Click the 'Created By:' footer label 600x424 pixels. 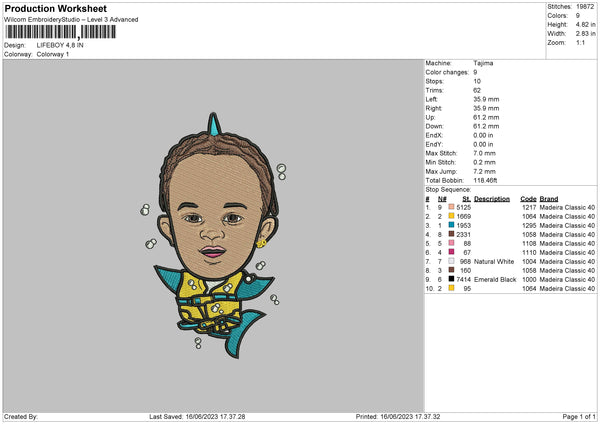21,416
